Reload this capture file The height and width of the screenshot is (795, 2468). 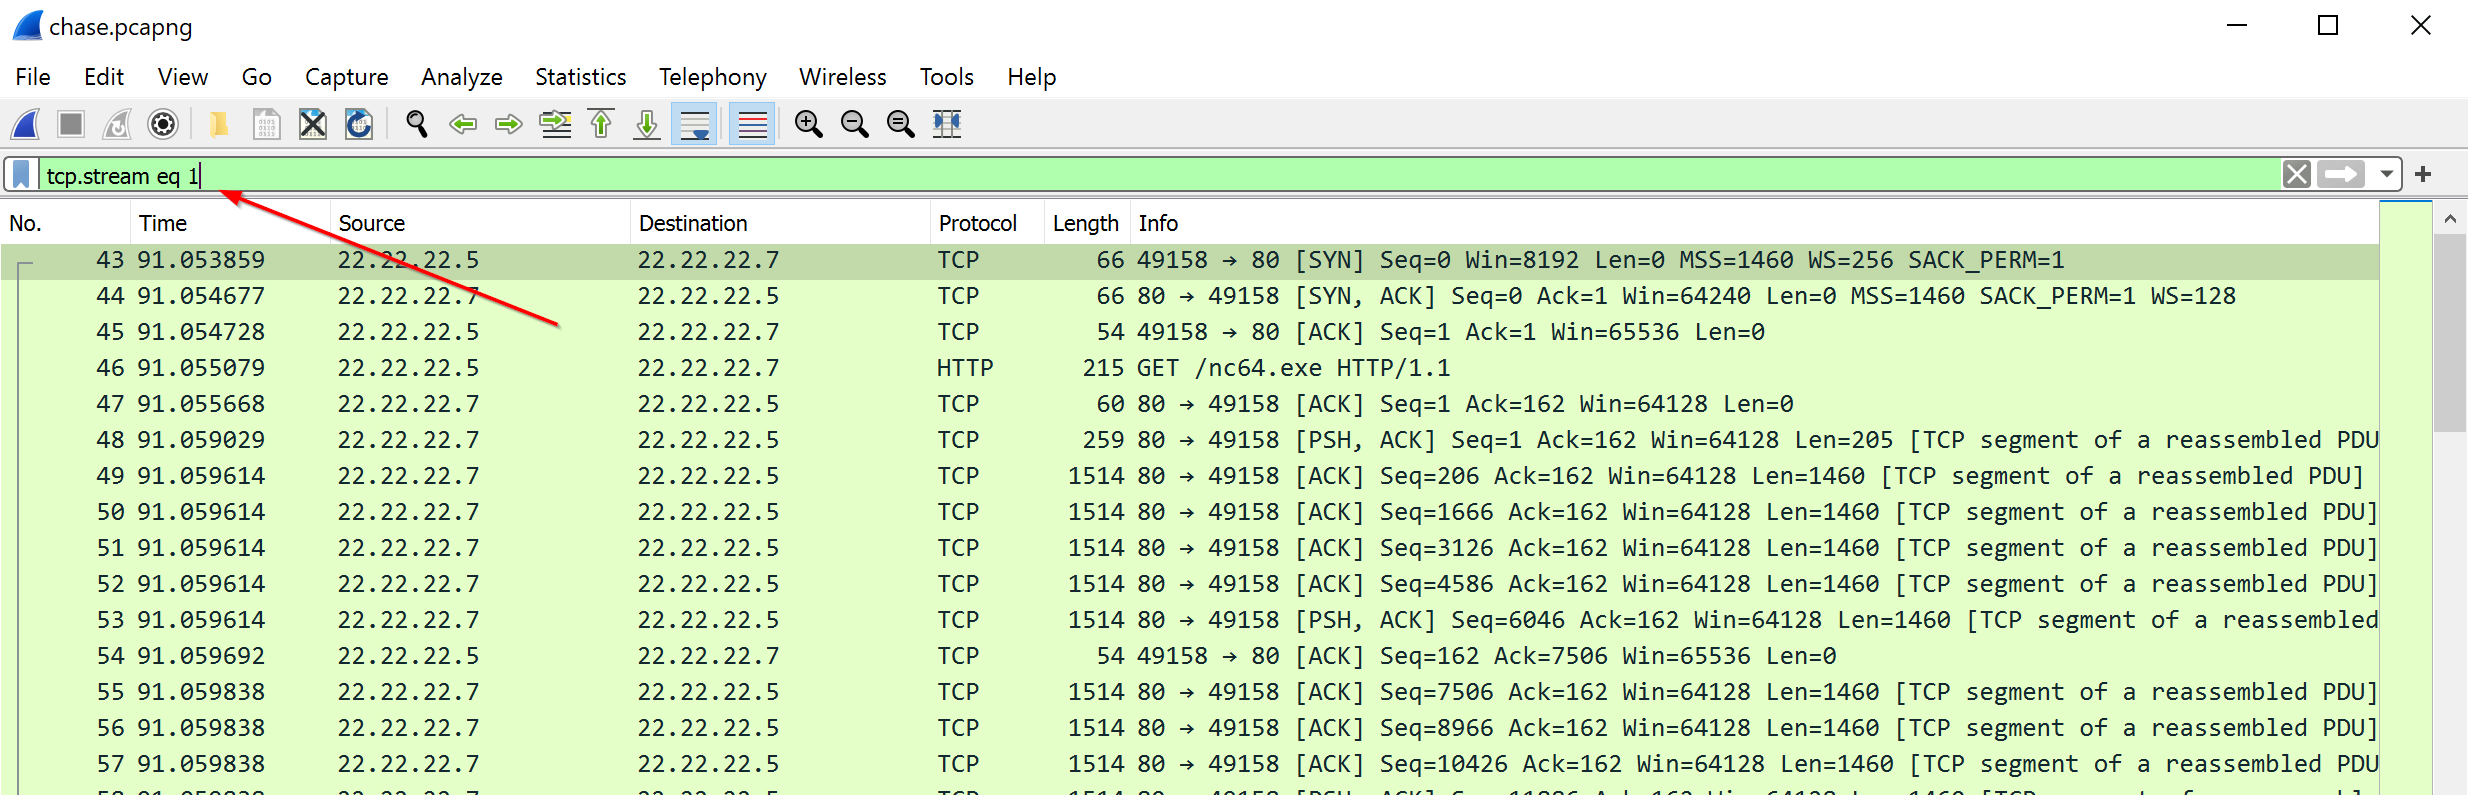359,124
